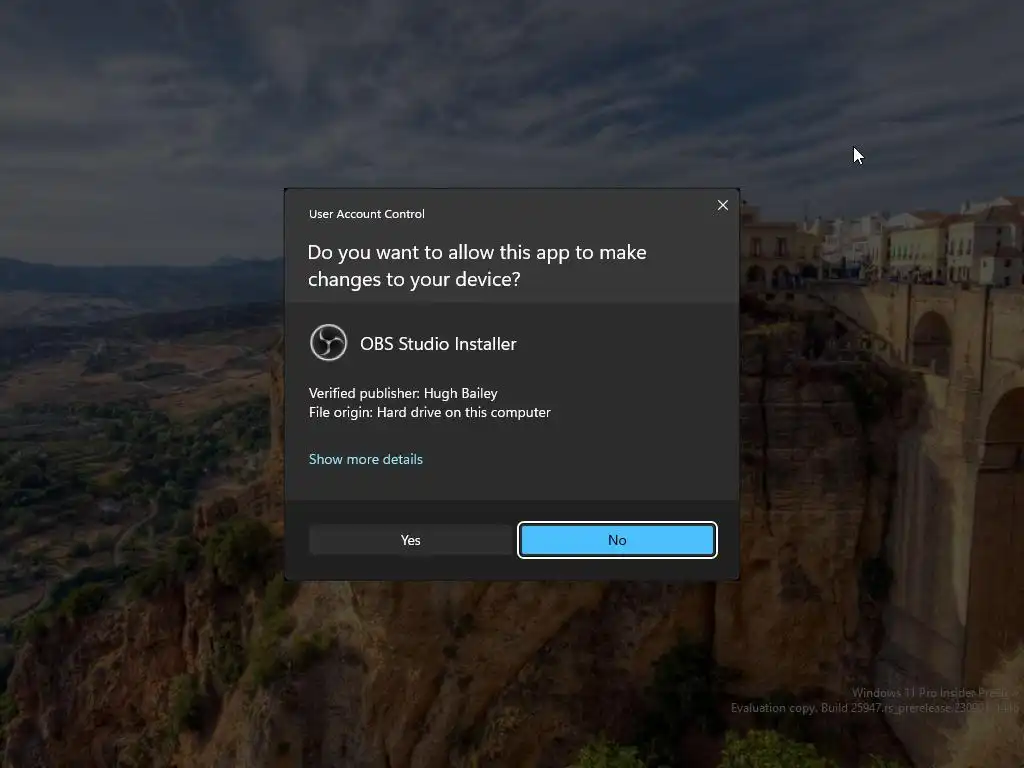Deny changes with the No button
1024x768 pixels.
pyautogui.click(x=617, y=540)
